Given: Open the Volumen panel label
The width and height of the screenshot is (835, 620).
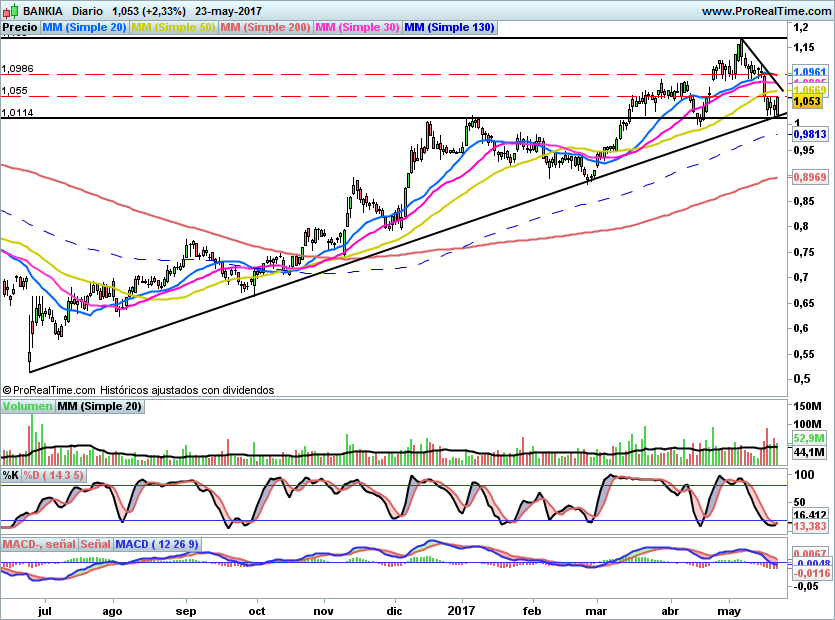Looking at the screenshot, I should 27,406.
